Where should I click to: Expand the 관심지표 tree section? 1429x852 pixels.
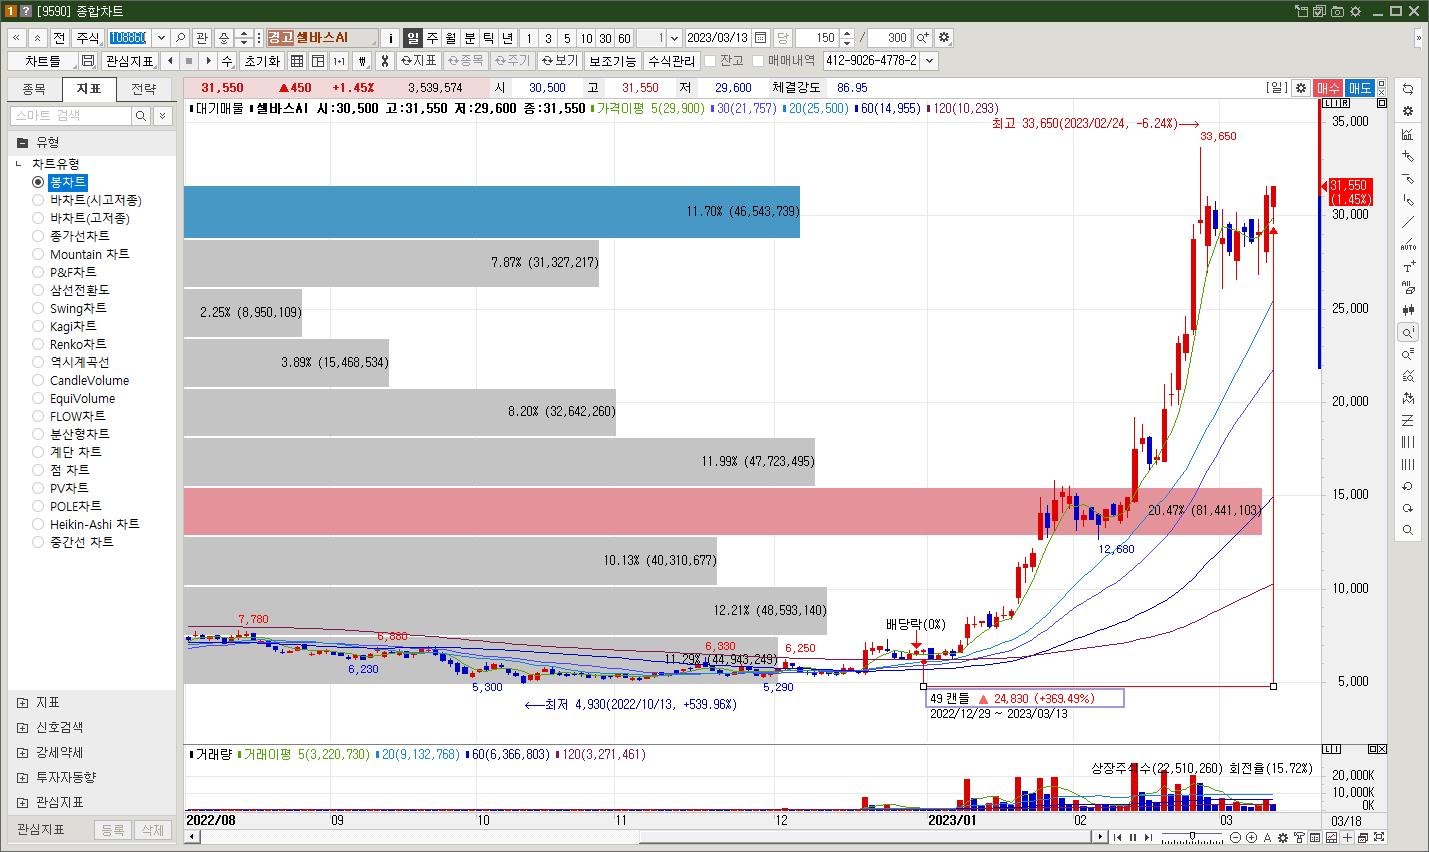click(23, 803)
